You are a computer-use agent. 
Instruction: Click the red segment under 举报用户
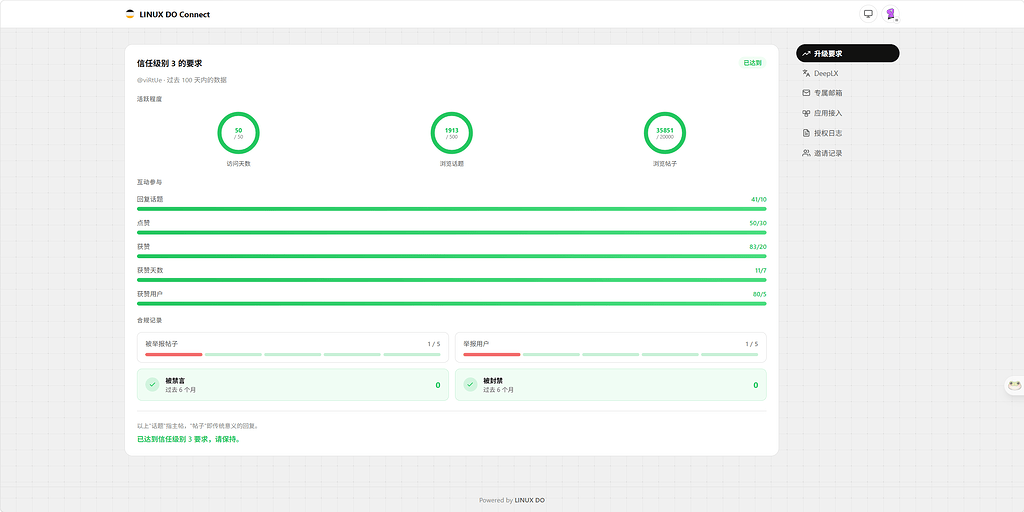click(492, 355)
